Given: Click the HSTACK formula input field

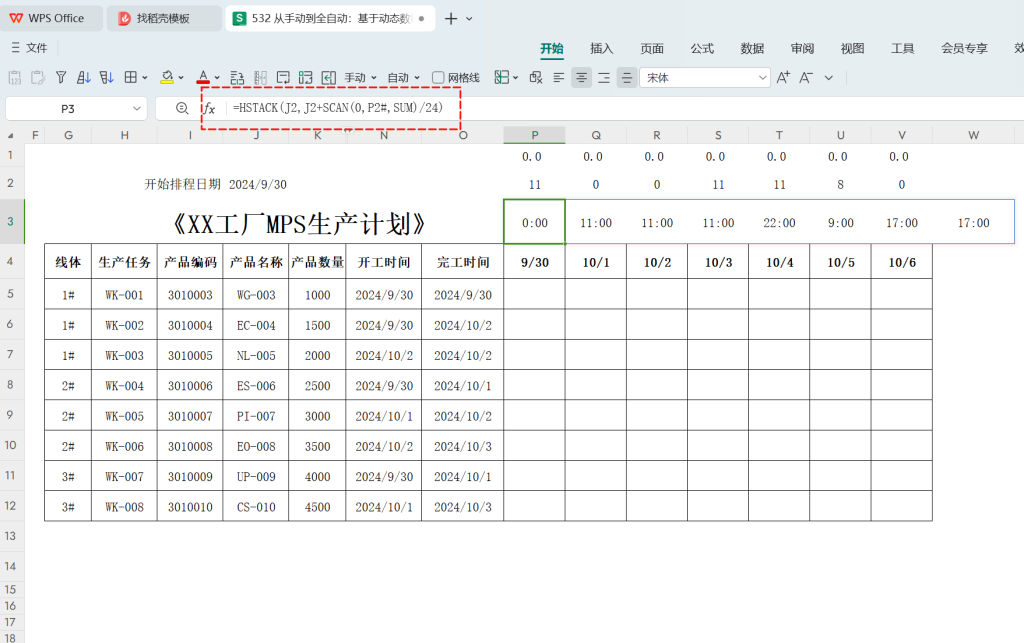Looking at the screenshot, I should coord(624,108).
